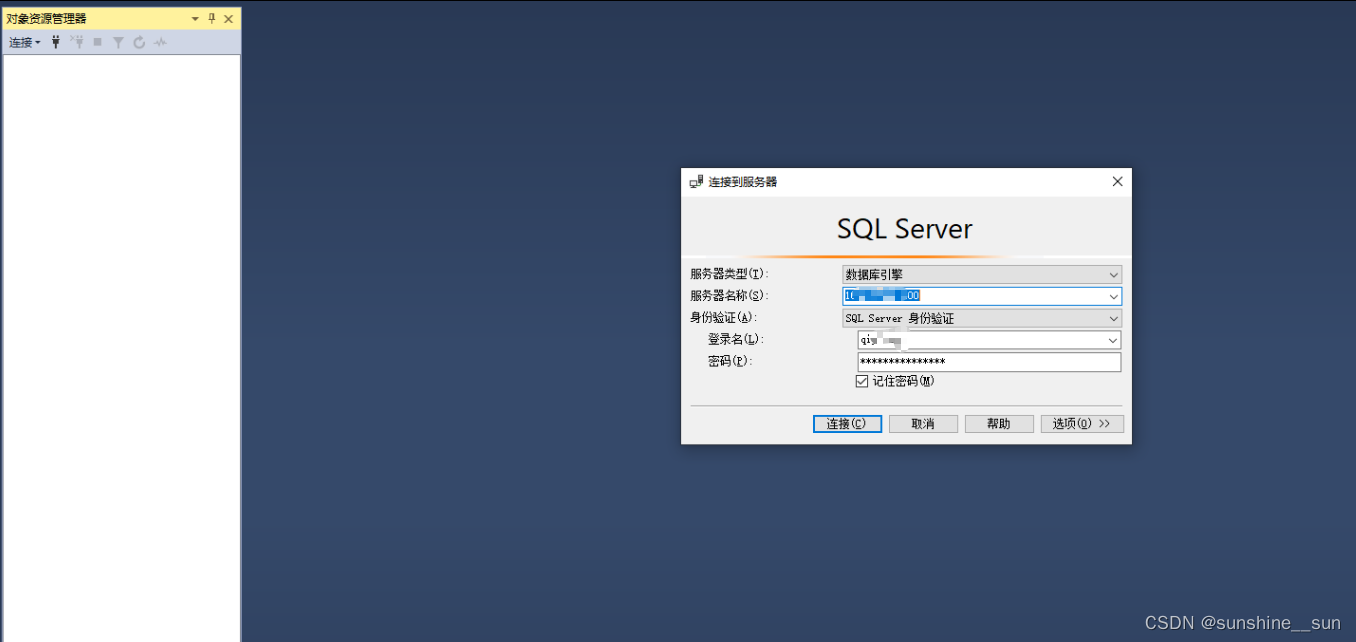Click the 取消 button
Image resolution: width=1356 pixels, height=642 pixels.
pyautogui.click(x=923, y=424)
